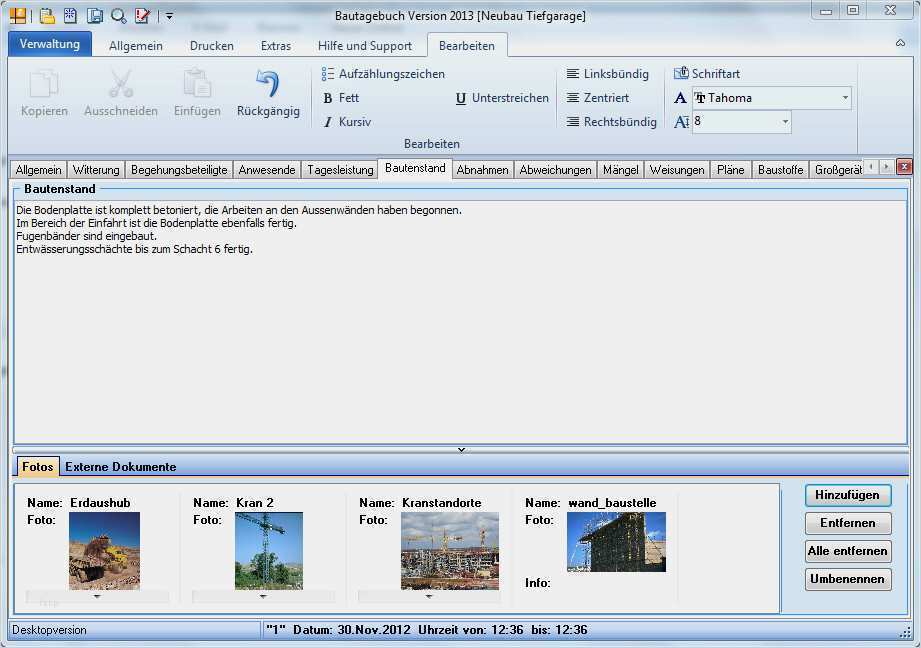This screenshot has height=648, width=921.
Task: Click the Rückgängig undo arrow icon
Action: click(267, 84)
